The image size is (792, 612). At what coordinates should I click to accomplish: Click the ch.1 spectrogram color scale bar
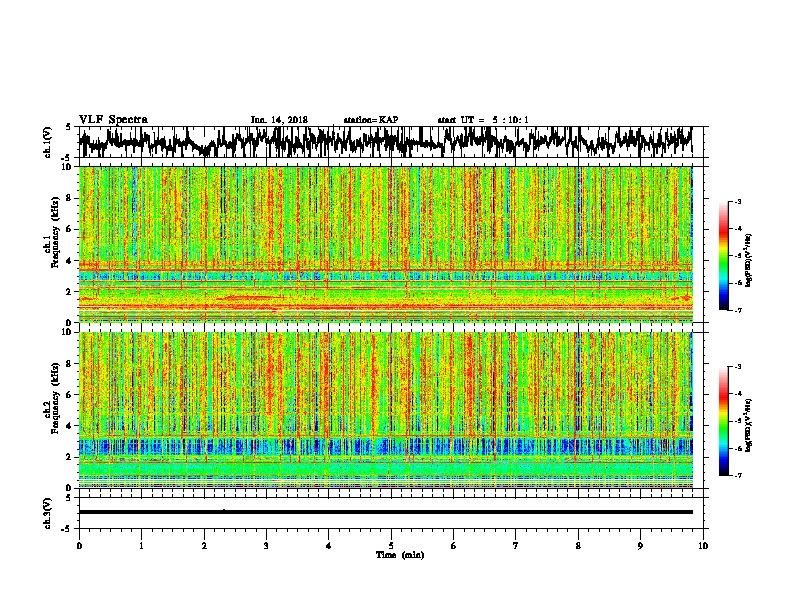[723, 256]
